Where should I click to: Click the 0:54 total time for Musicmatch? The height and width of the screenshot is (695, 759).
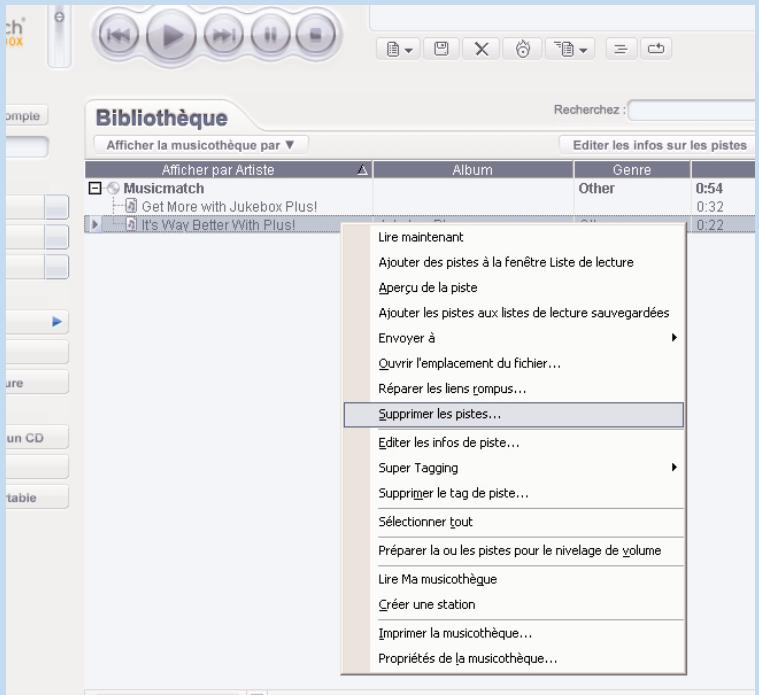coord(709,188)
